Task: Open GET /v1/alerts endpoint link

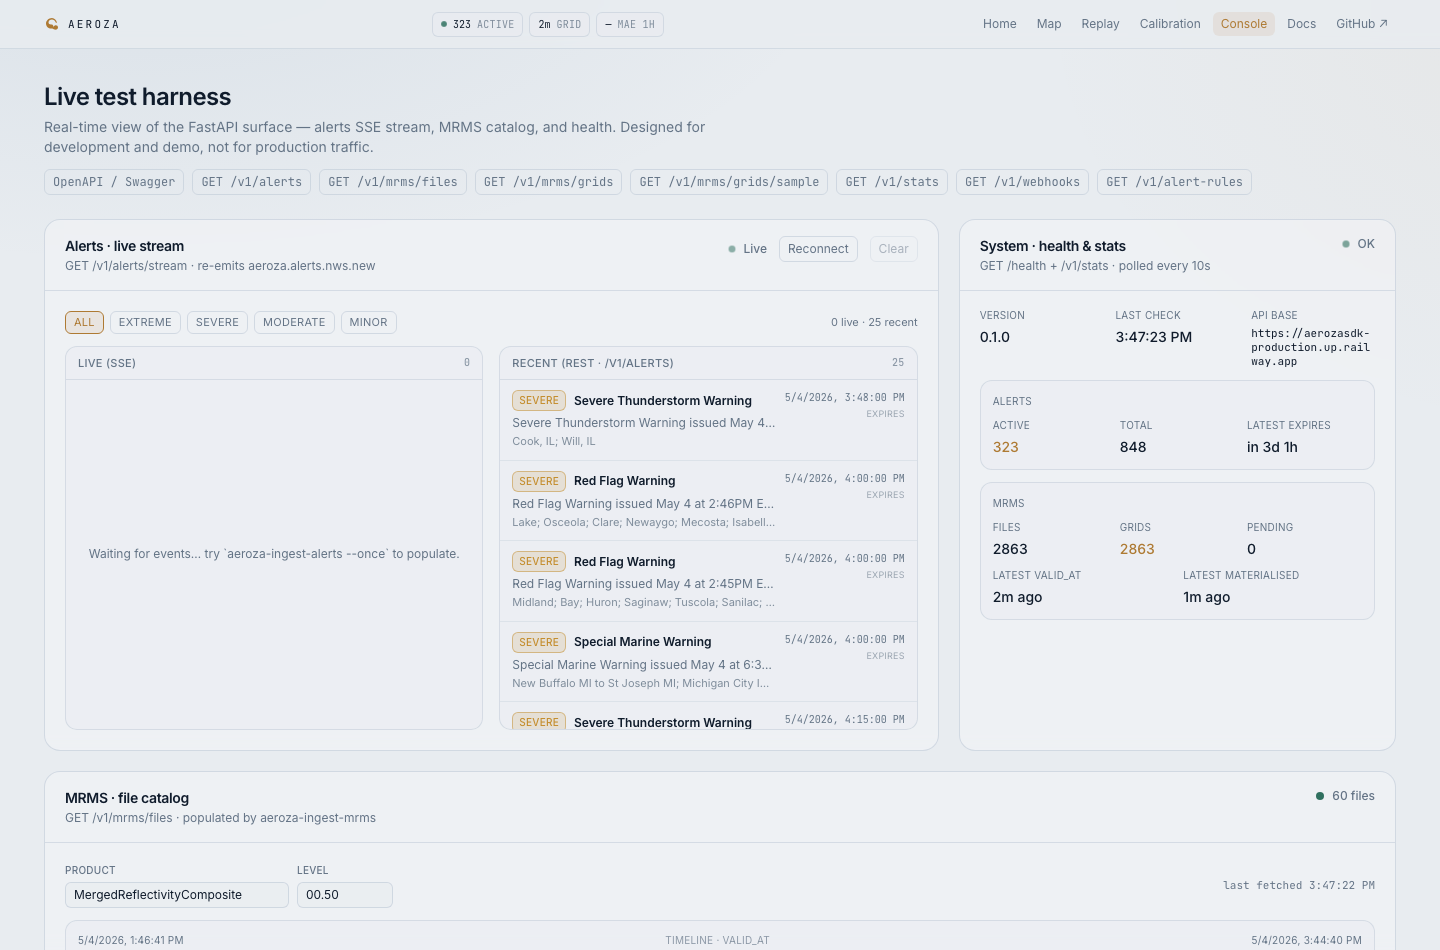Action: [252, 182]
